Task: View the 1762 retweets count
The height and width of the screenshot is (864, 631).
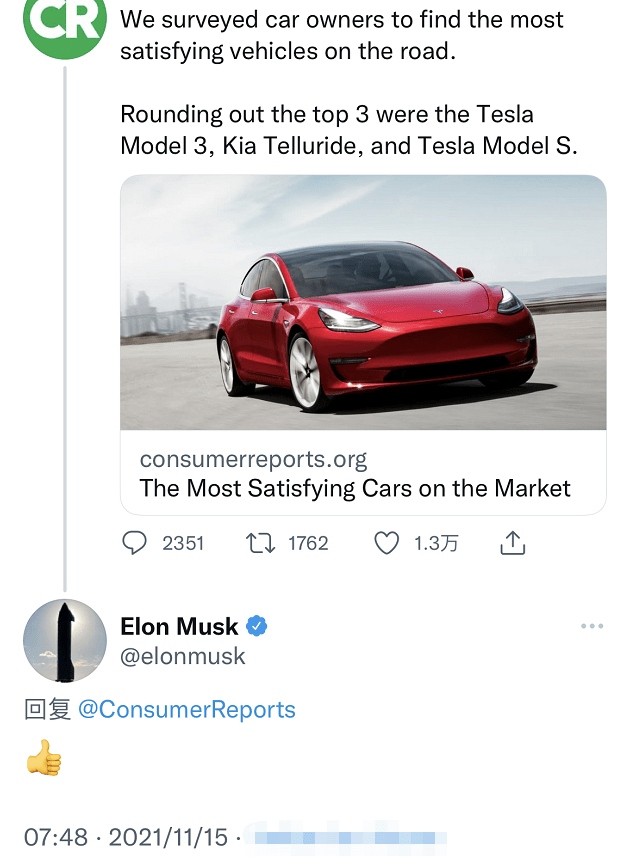Action: coord(308,543)
